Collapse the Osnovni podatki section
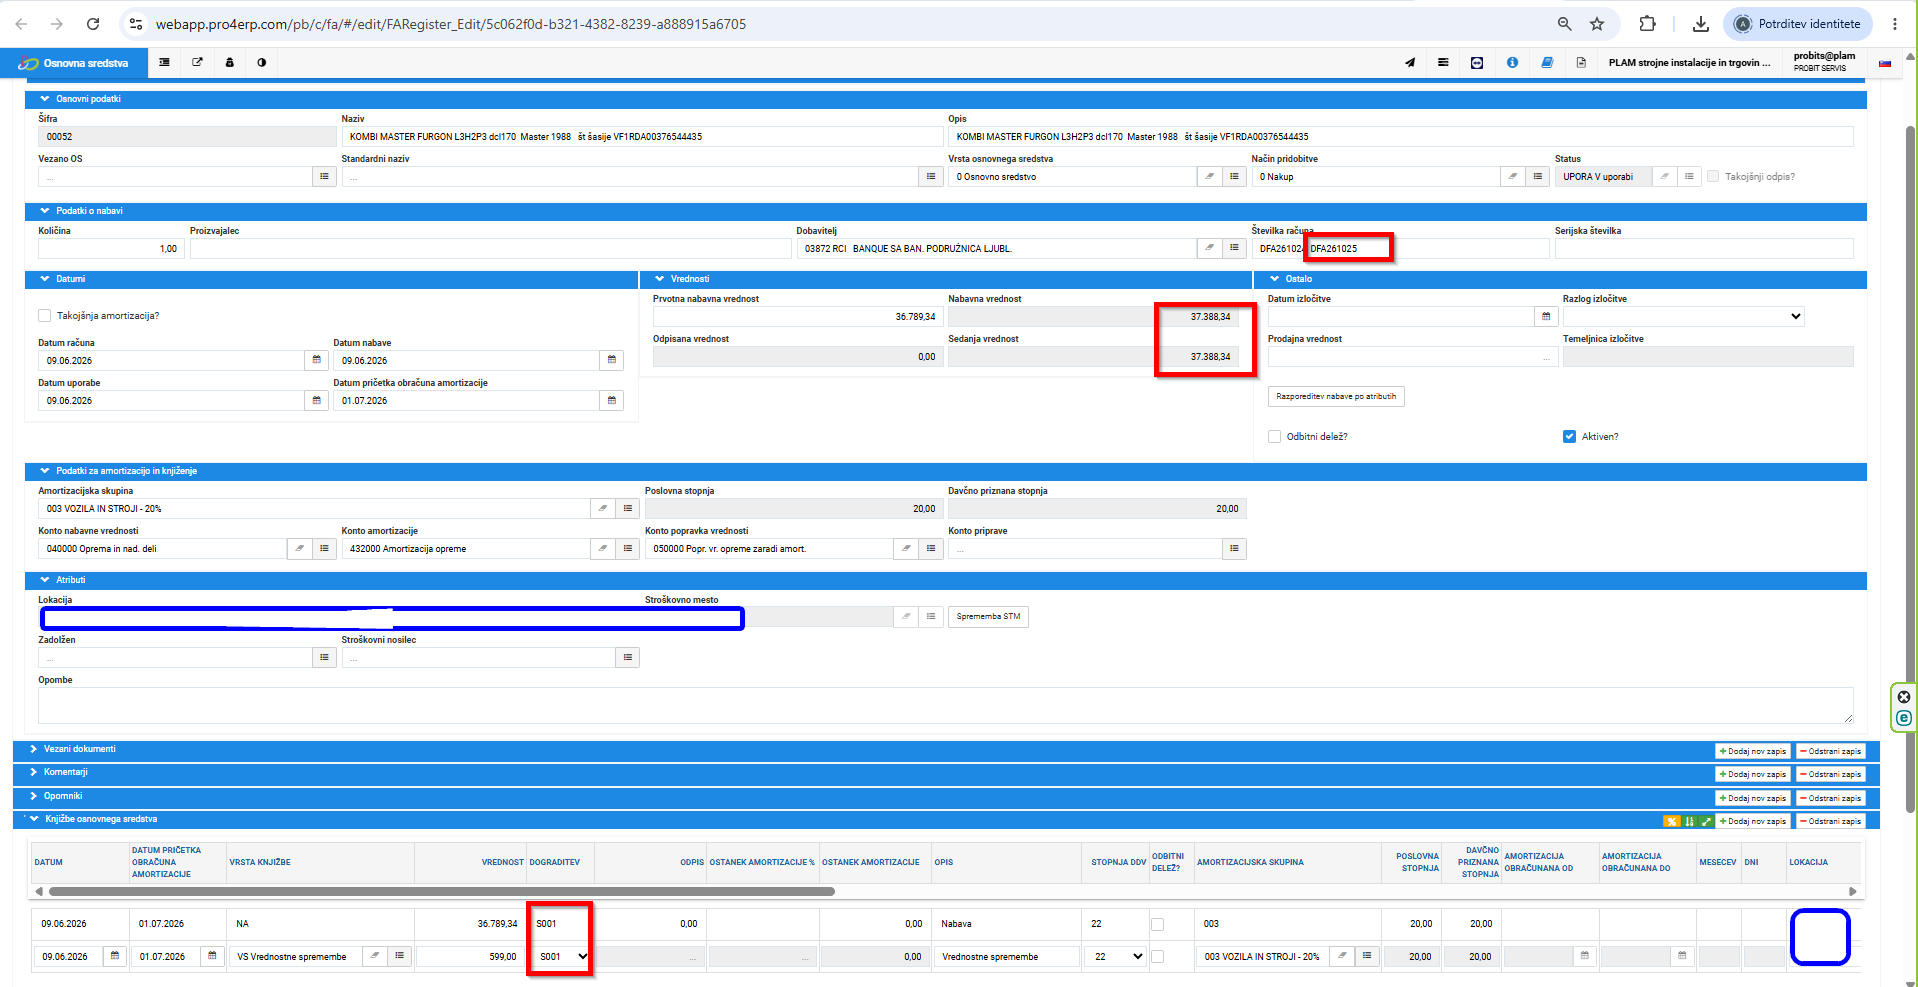This screenshot has height=987, width=1918. (x=45, y=99)
